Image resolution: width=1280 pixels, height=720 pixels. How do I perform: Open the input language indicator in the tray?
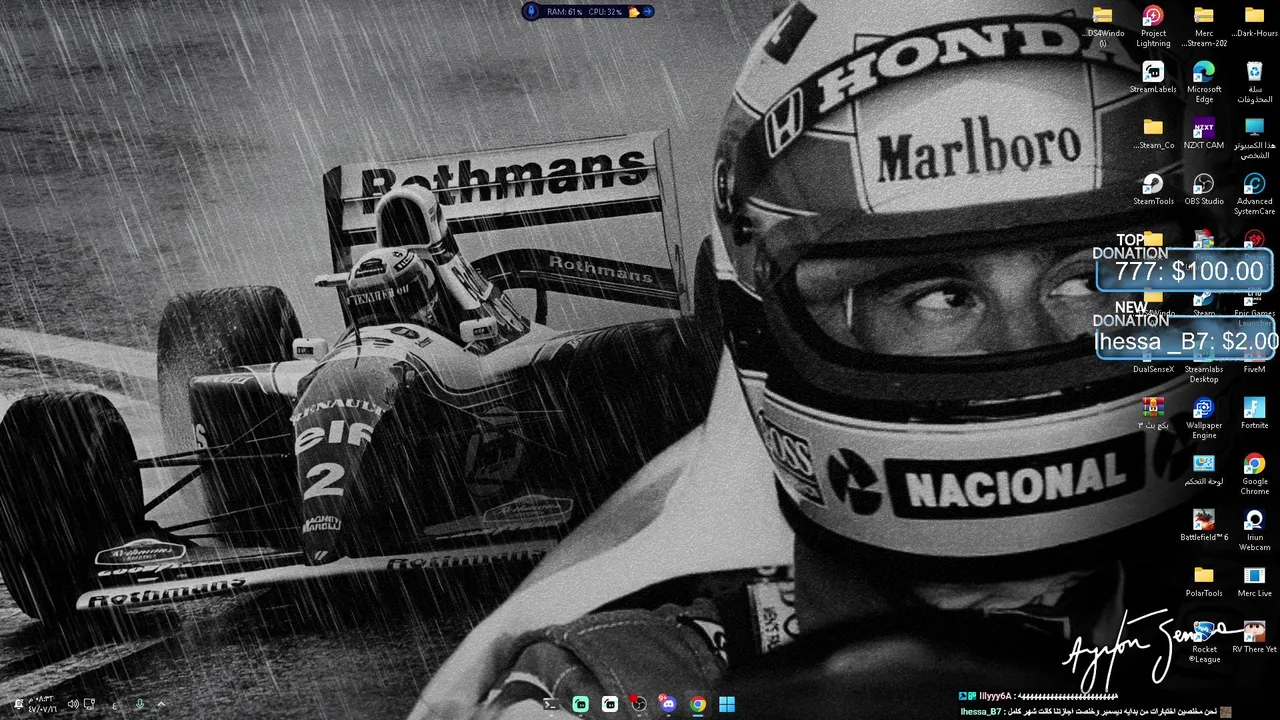coord(114,705)
